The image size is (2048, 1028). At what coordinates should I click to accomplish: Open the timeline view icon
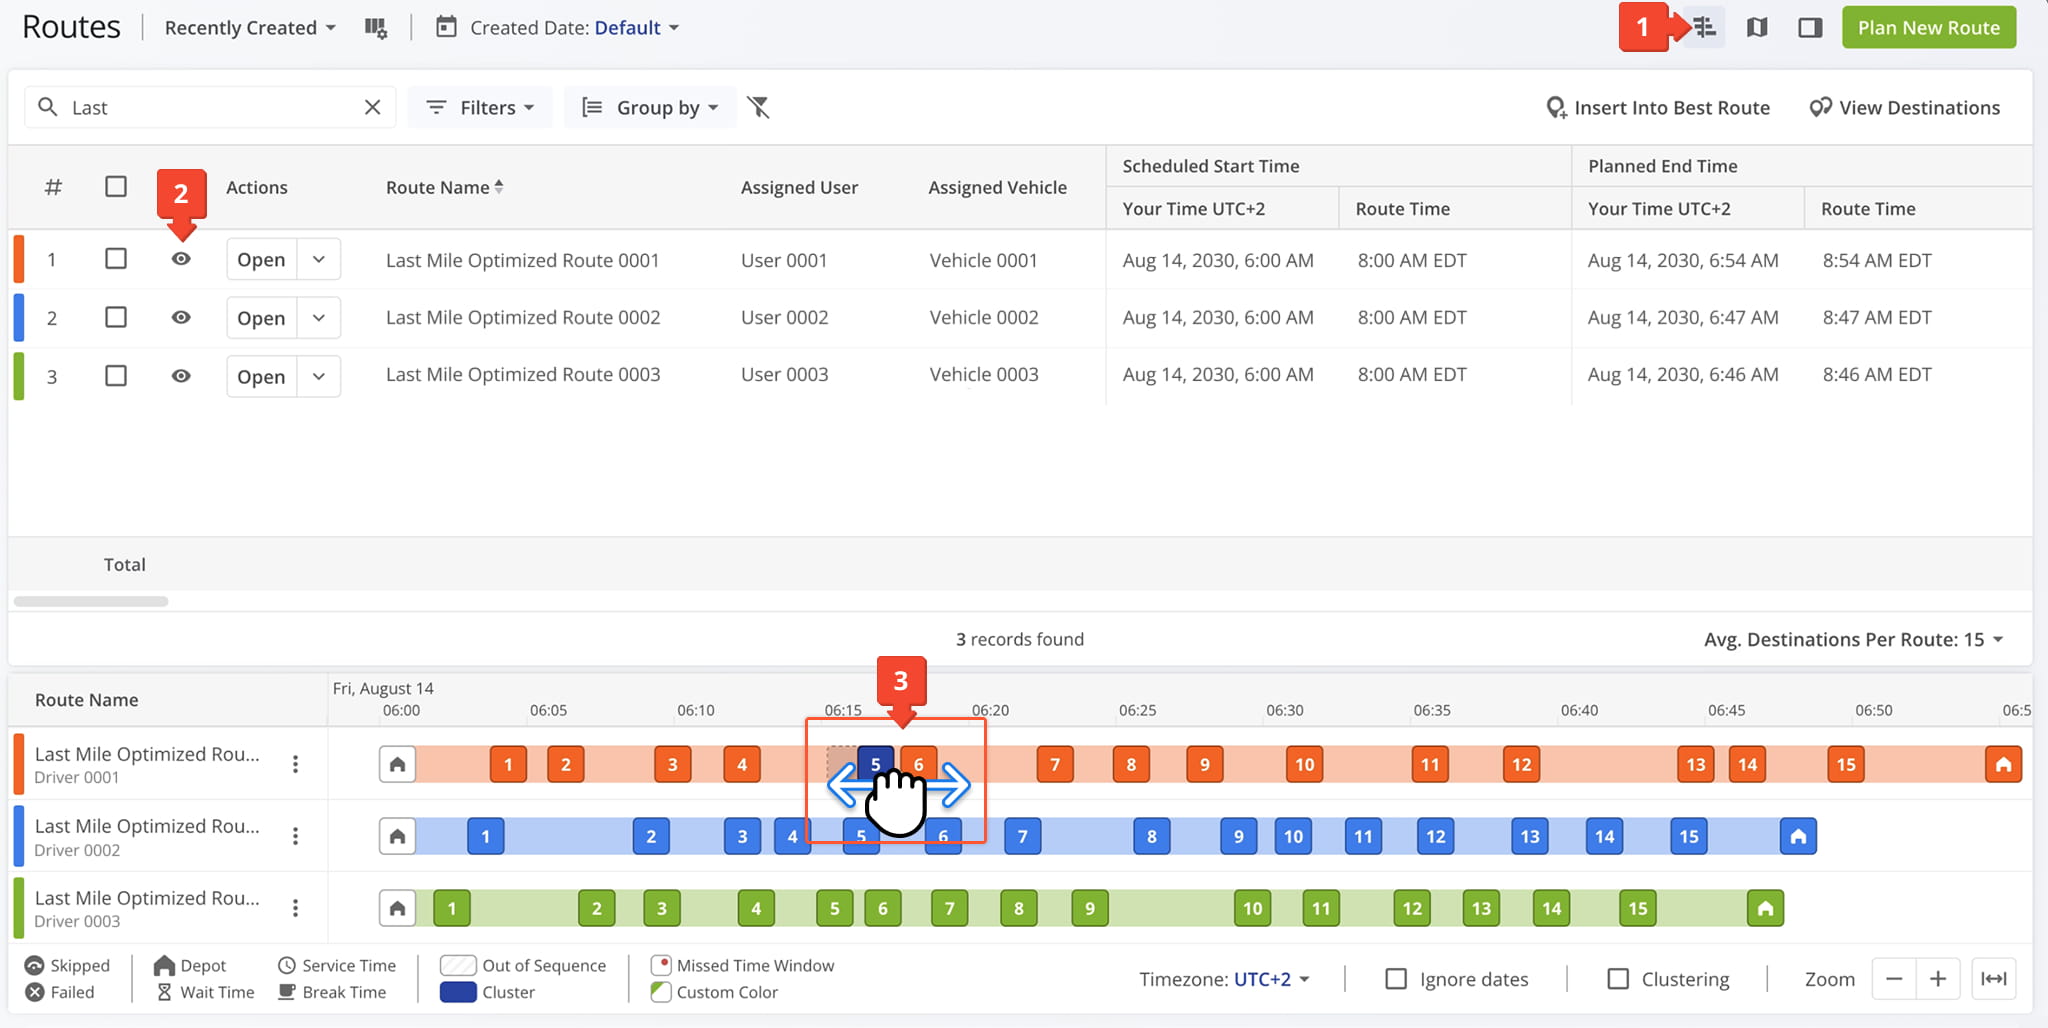tap(1705, 28)
